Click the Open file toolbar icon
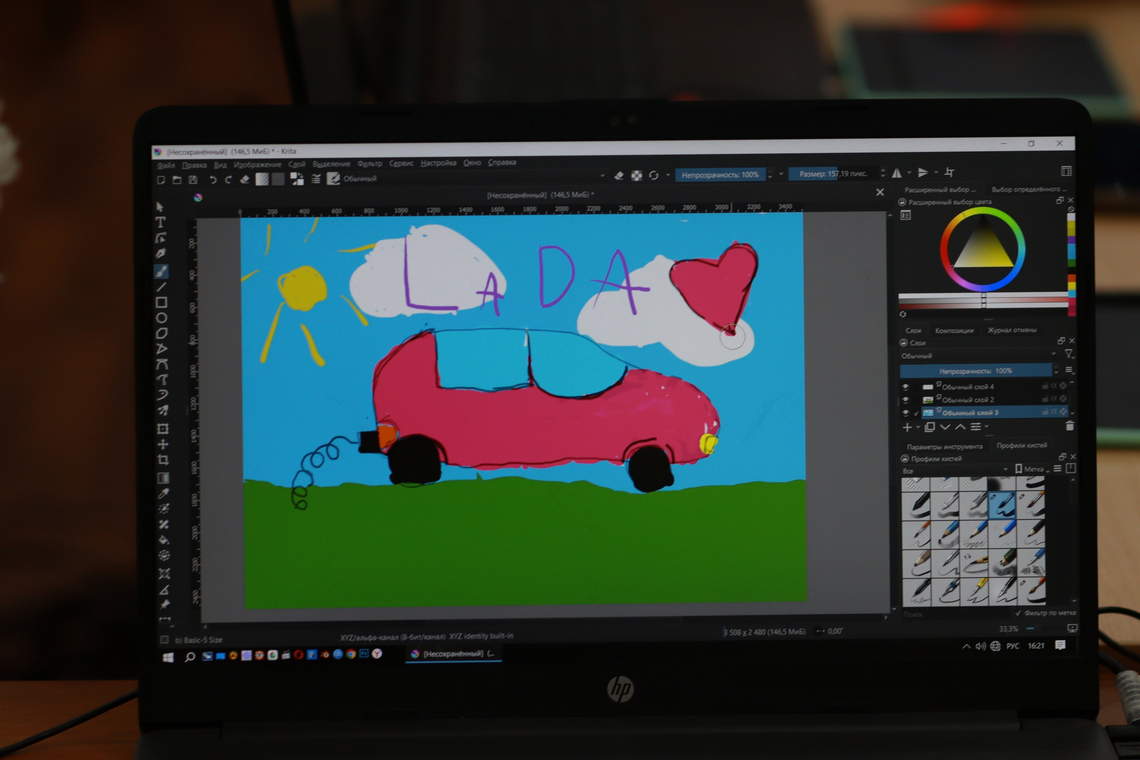Image resolution: width=1140 pixels, height=760 pixels. (177, 180)
